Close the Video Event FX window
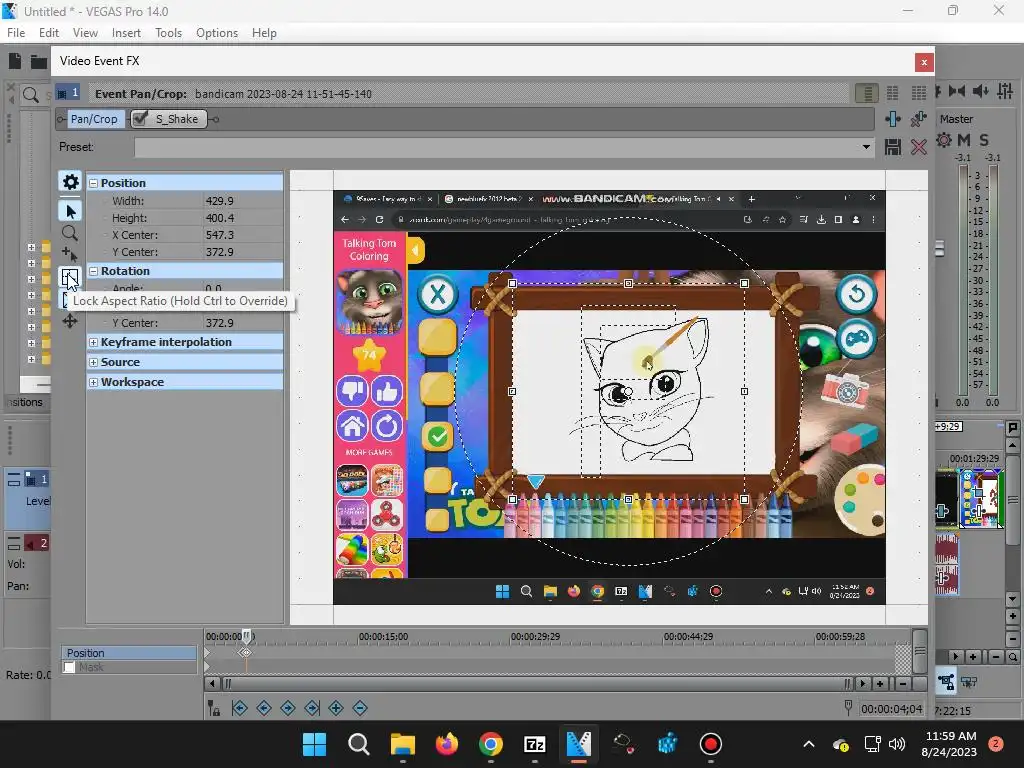This screenshot has height=768, width=1024. (923, 62)
